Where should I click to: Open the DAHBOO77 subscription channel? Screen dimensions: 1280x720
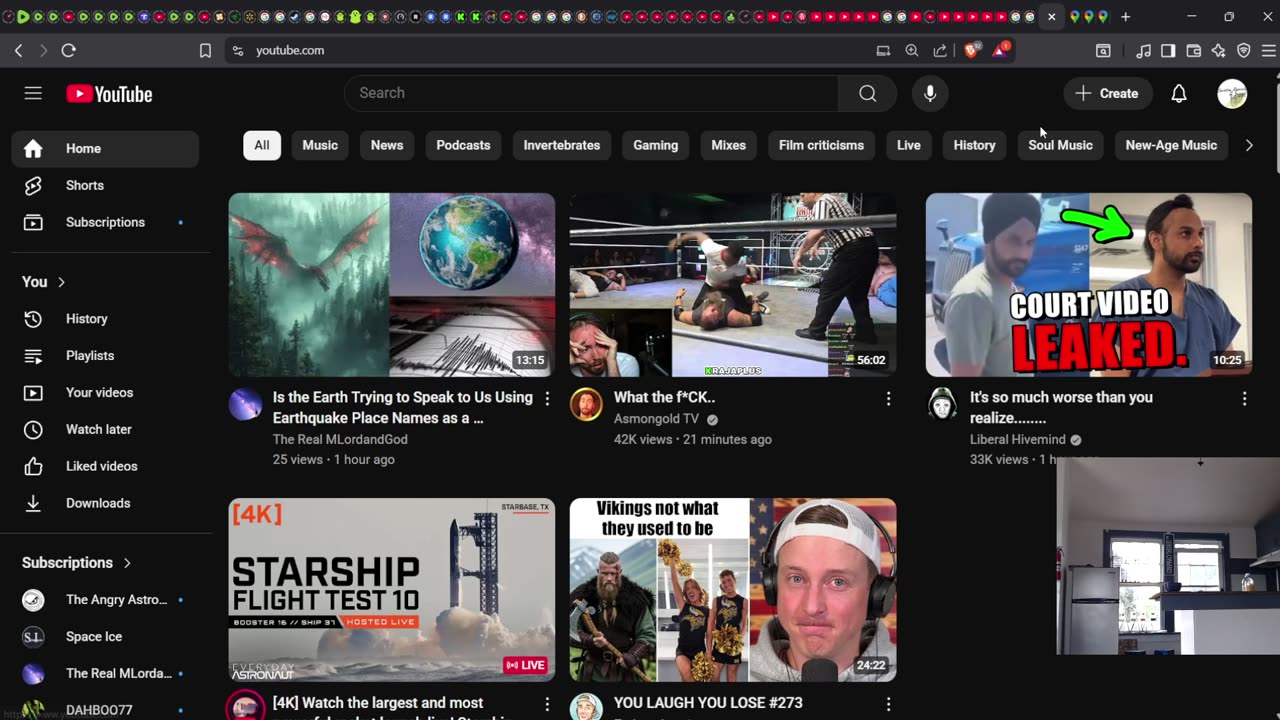tap(105, 710)
